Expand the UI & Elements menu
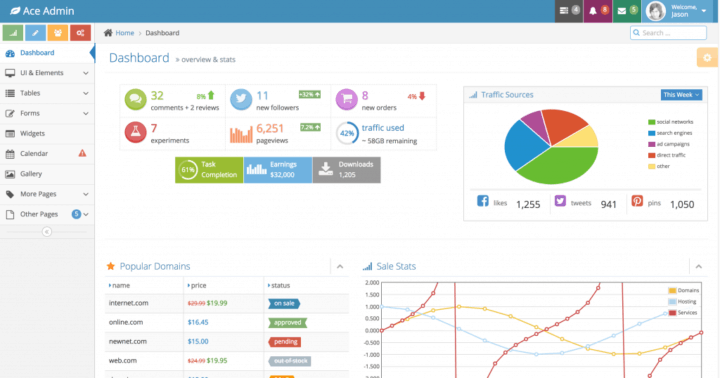Screen dimensions: 720x378 (x=47, y=73)
